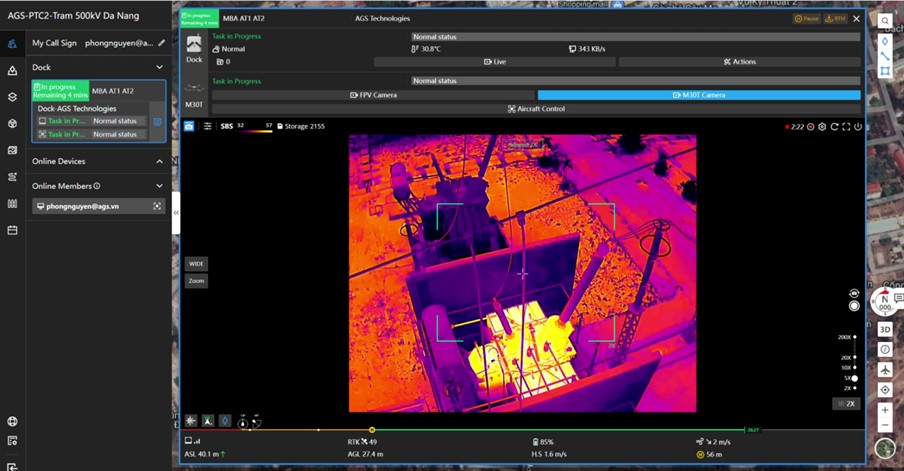Viewport: 904px width, 471px height.
Task: Zoom out the map with minus
Action: click(885, 425)
